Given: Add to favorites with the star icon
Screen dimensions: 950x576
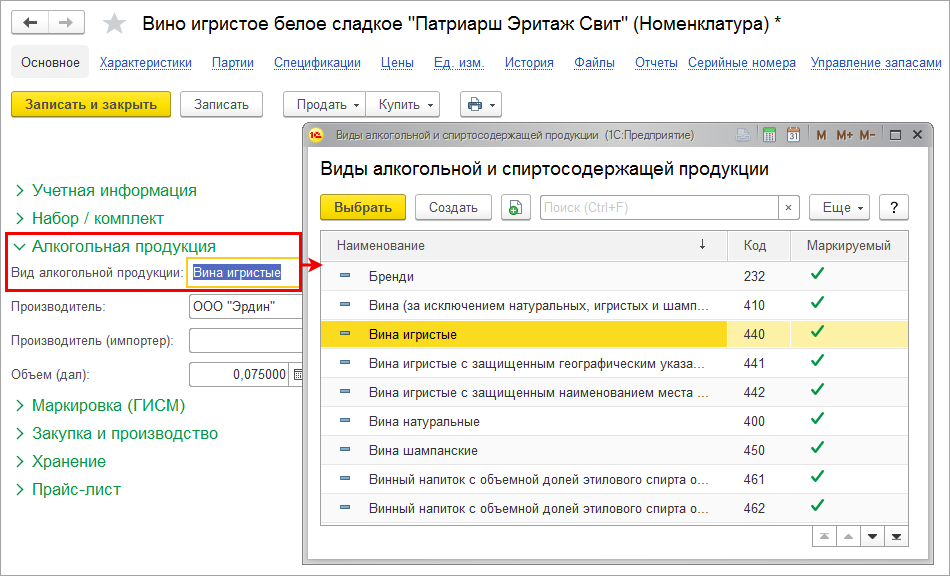Looking at the screenshot, I should click(114, 24).
